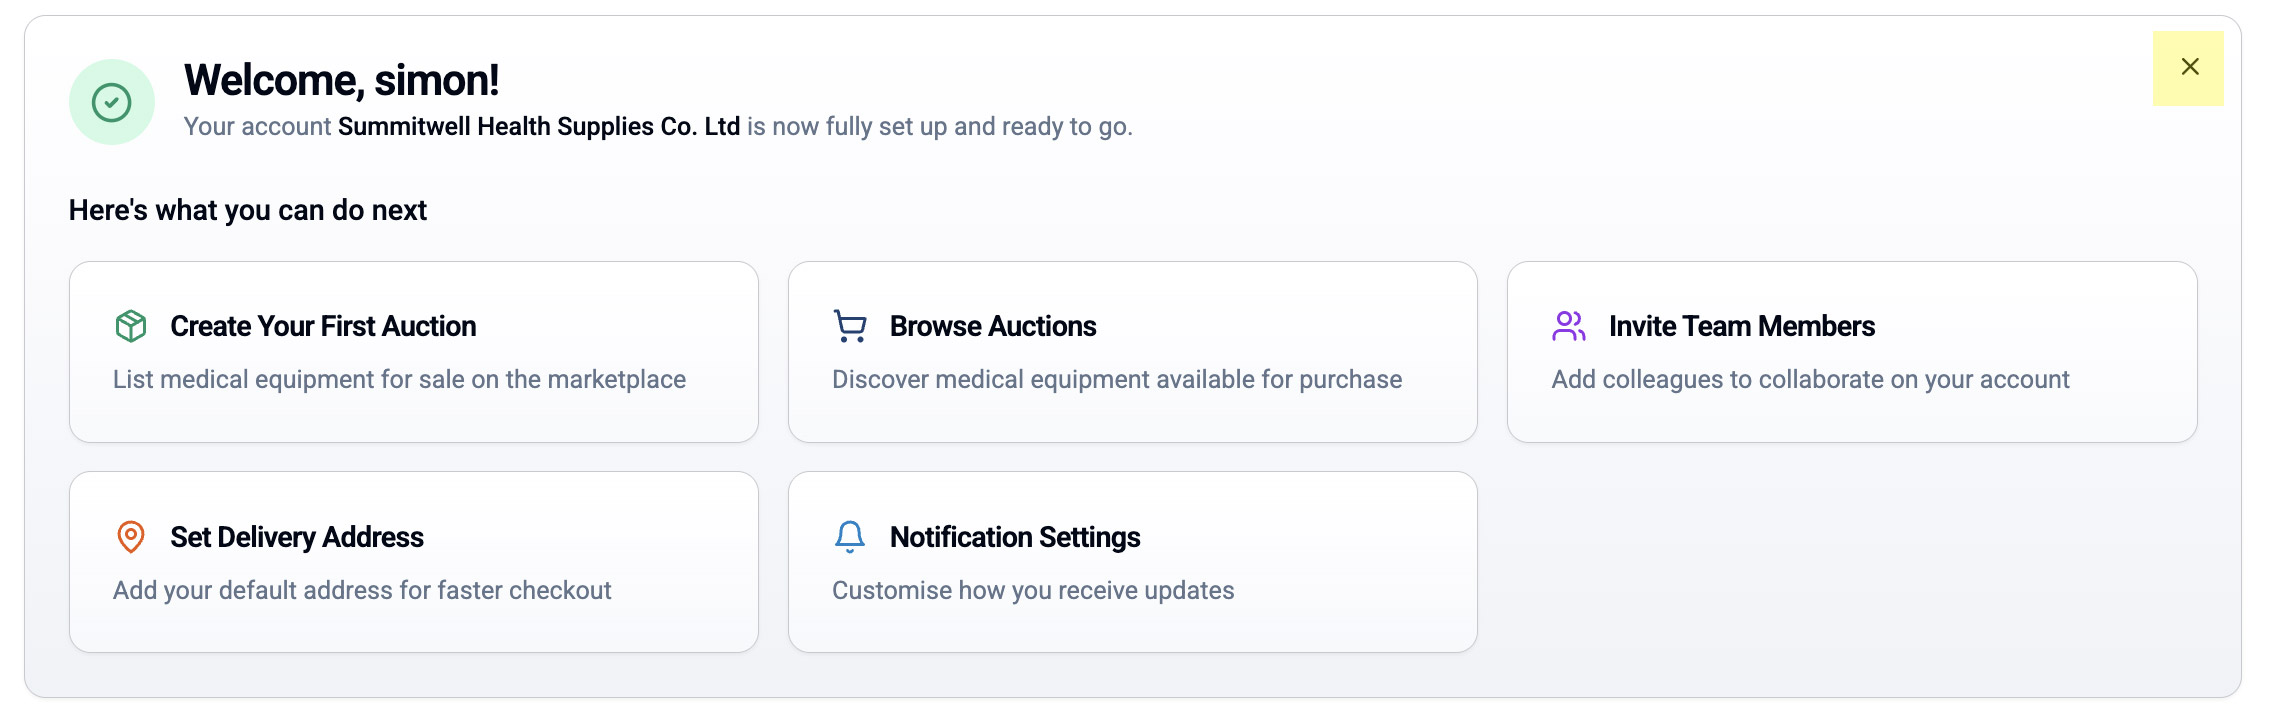
Task: Dismiss the welcome panel with X
Action: tap(2189, 67)
